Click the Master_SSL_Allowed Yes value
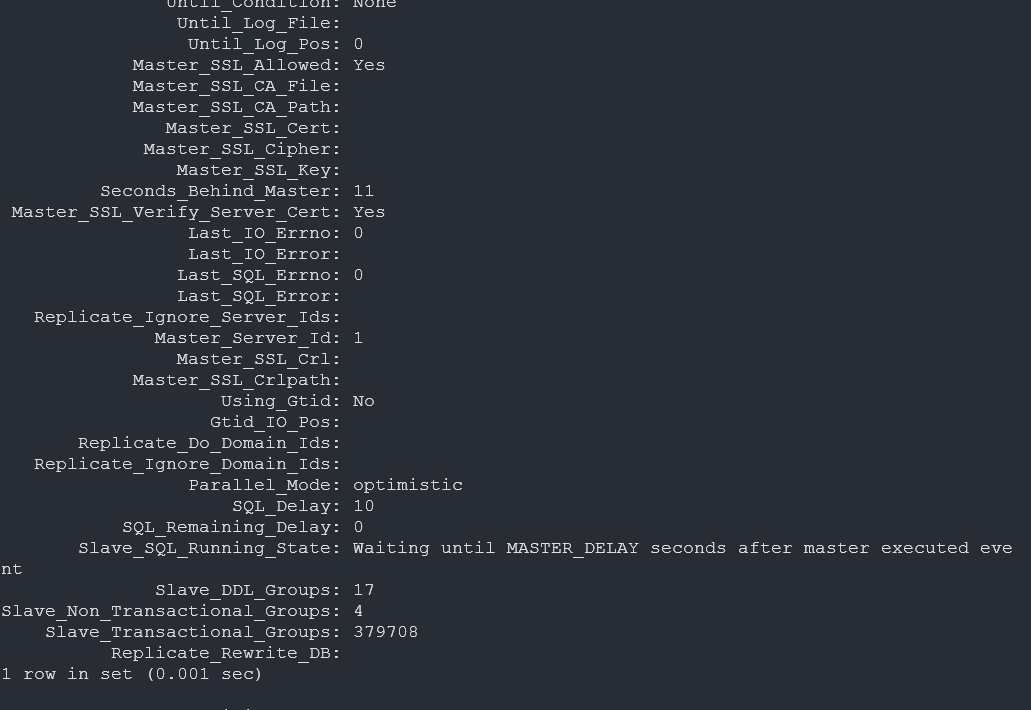The height and width of the screenshot is (710, 1031). pyautogui.click(x=369, y=65)
